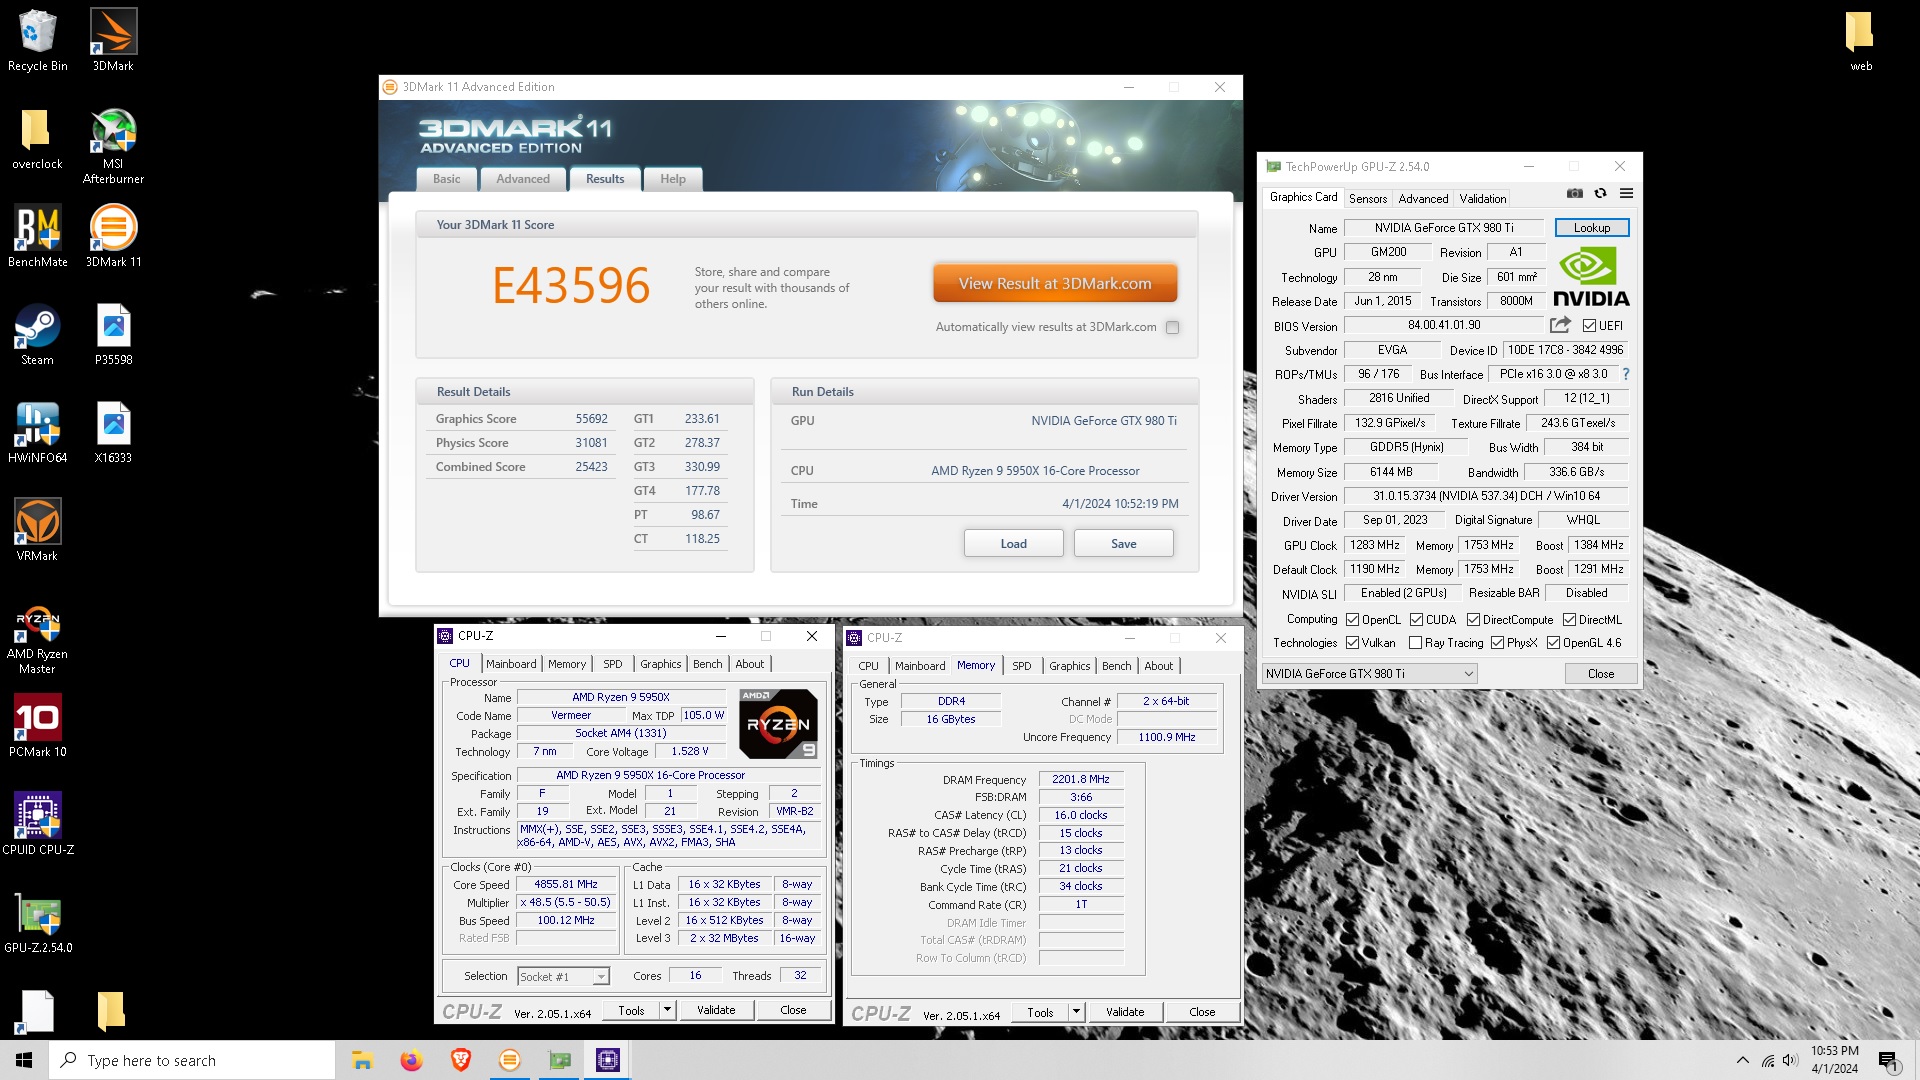1920x1080 pixels.
Task: Select Bench tab in CPU-Z CPU window
Action: pyautogui.click(x=707, y=664)
